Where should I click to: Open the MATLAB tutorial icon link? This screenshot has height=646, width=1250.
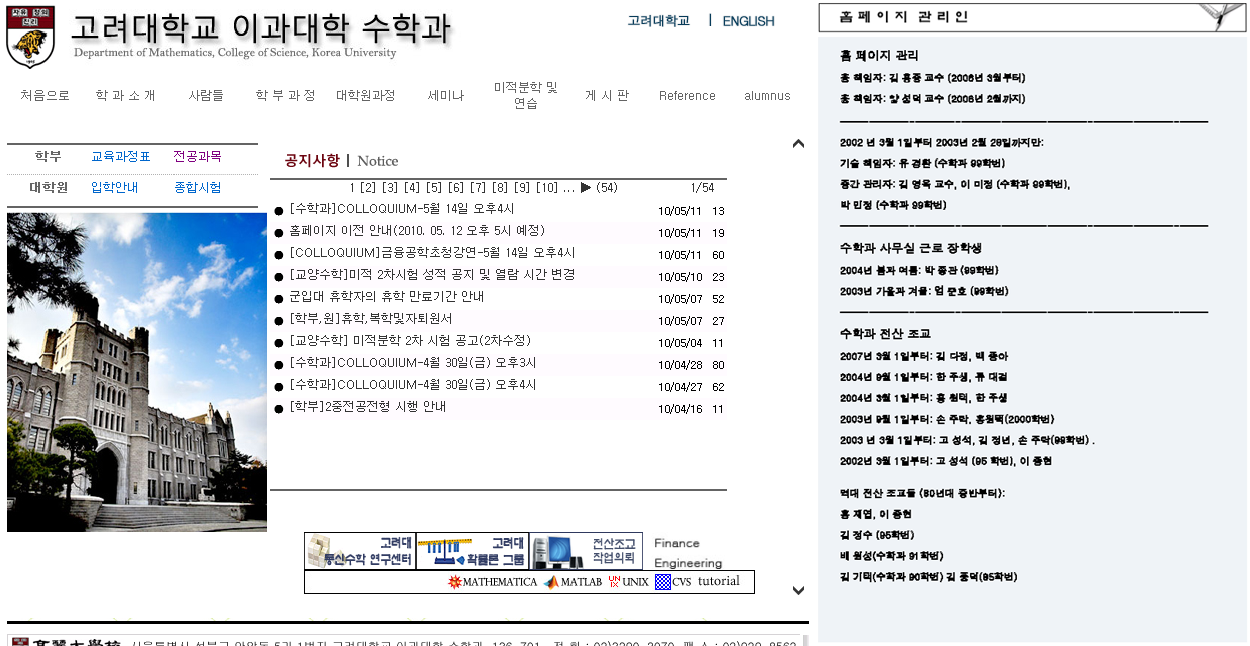551,582
